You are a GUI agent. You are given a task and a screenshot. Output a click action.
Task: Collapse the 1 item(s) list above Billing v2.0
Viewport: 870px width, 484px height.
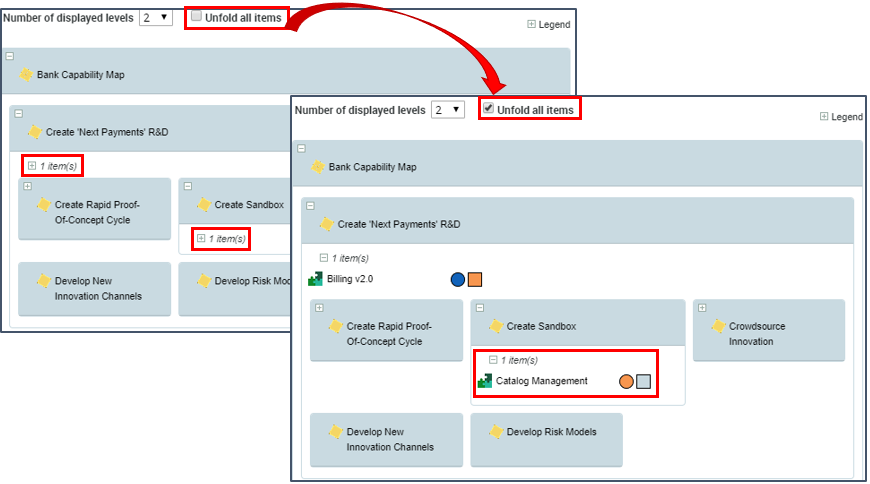pyautogui.click(x=324, y=257)
